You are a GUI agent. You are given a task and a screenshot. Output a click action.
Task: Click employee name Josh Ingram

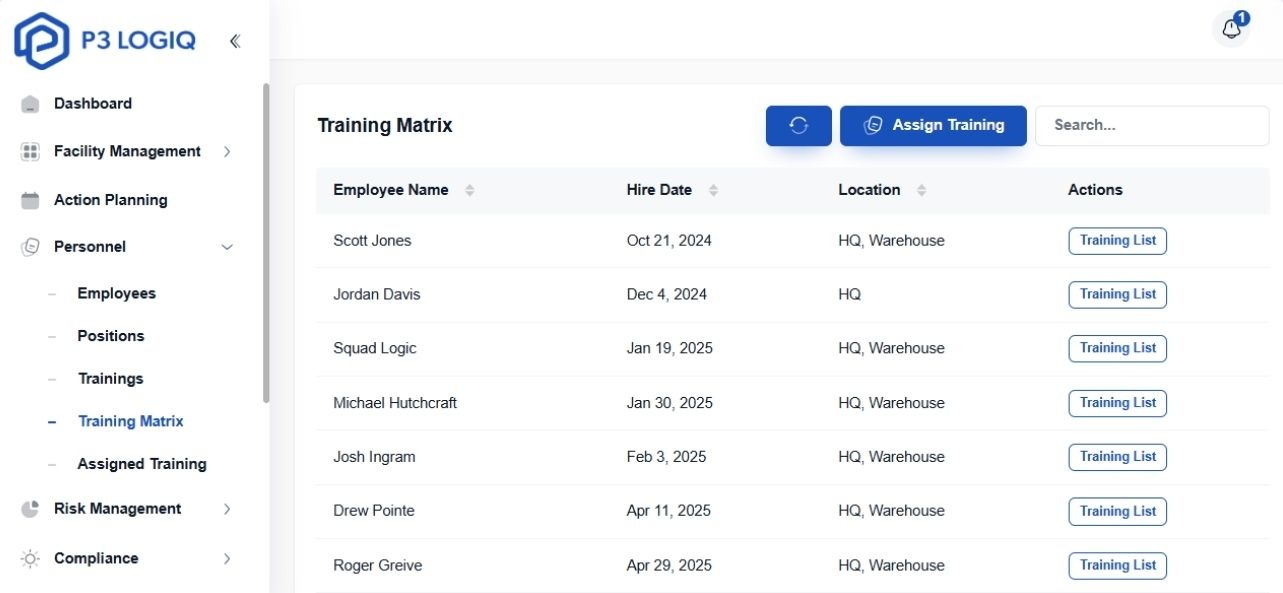pos(374,457)
